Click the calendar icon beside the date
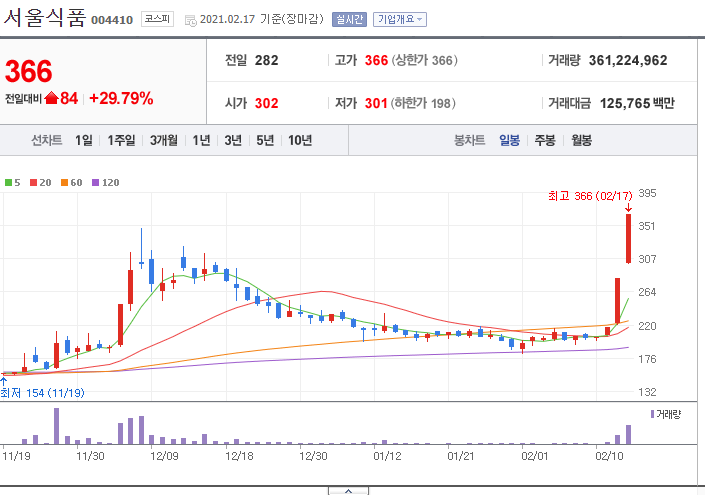Image resolution: width=705 pixels, height=495 pixels. [x=191, y=20]
